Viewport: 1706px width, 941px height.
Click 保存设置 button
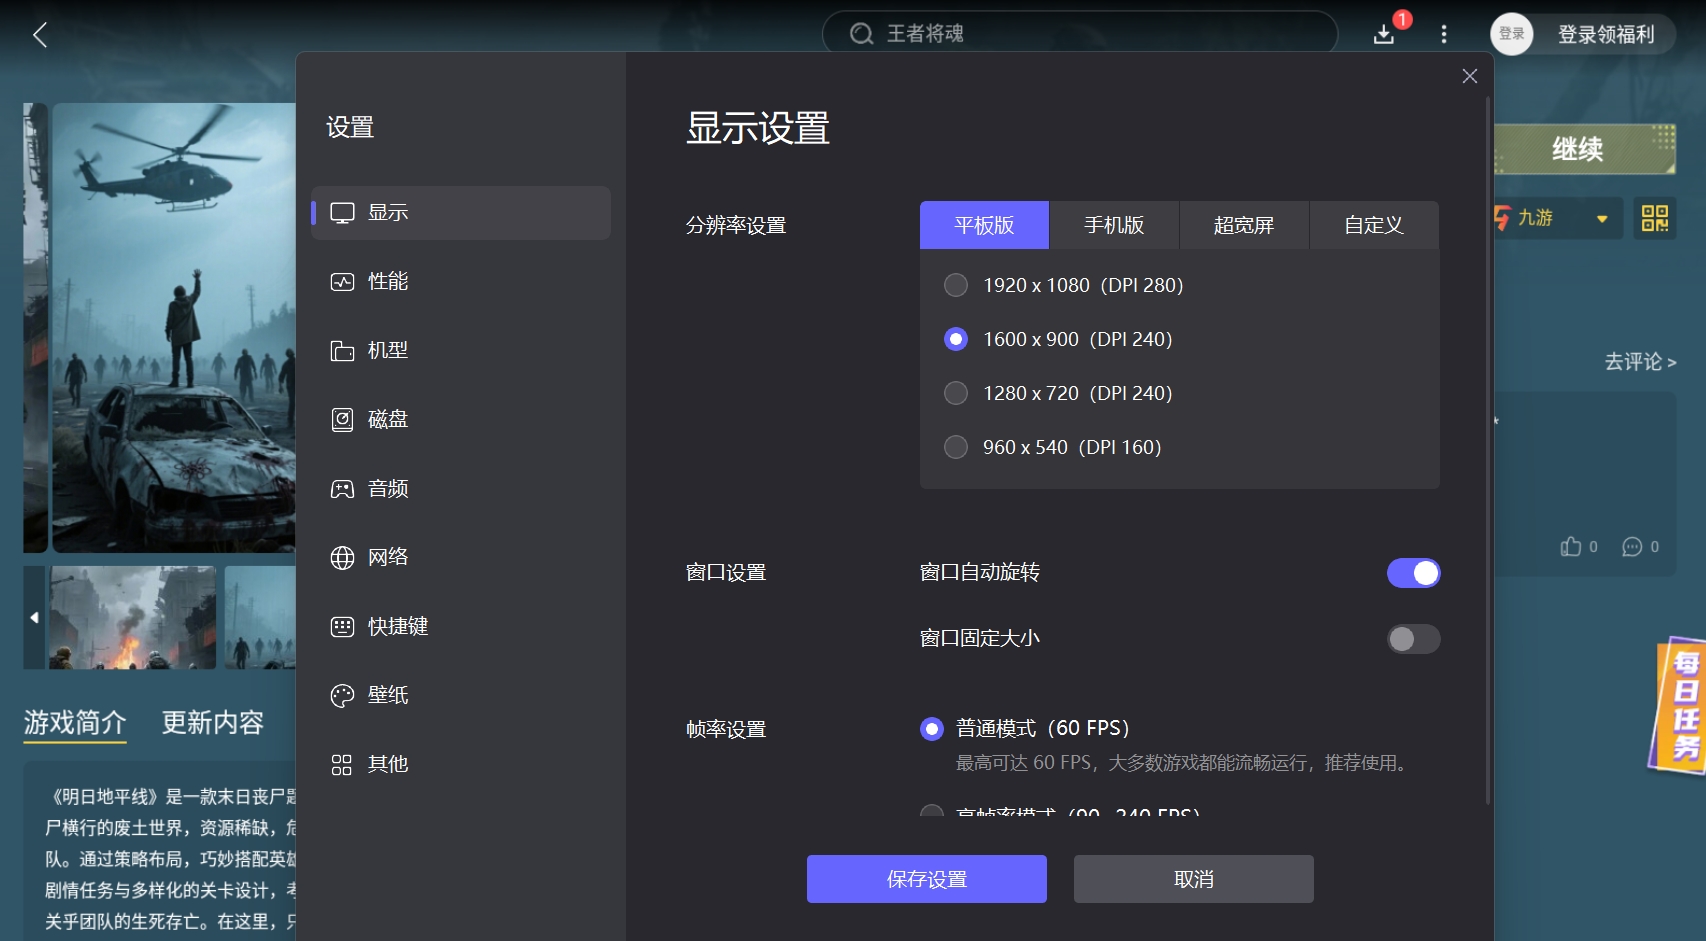coord(927,879)
